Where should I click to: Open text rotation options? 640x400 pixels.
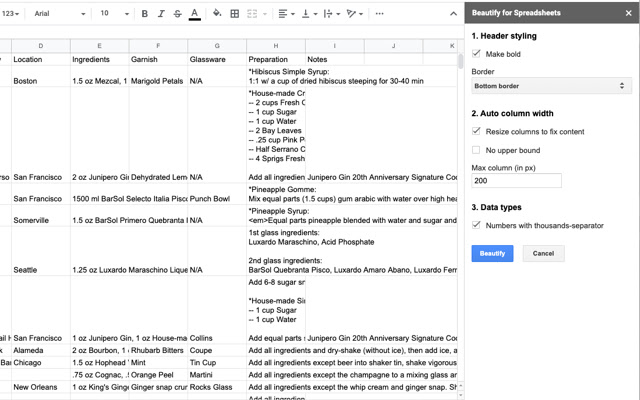click(x=354, y=14)
